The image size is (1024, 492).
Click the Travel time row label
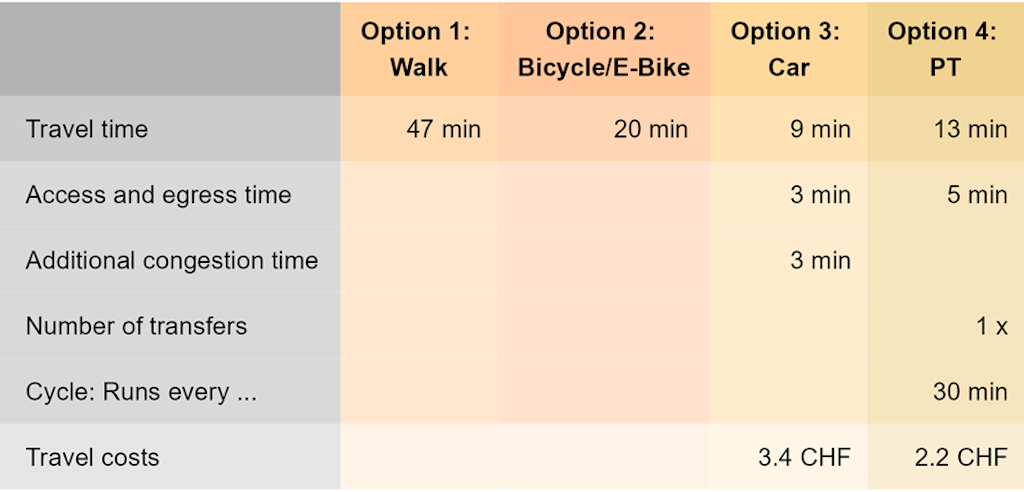click(x=87, y=129)
